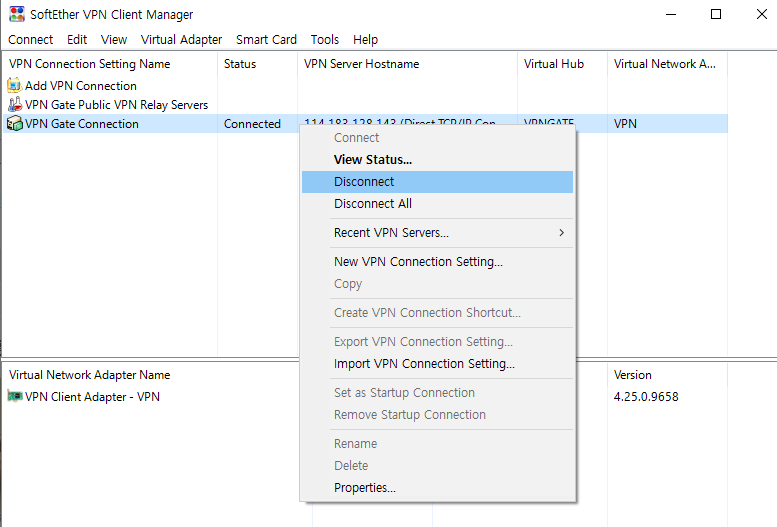This screenshot has height=527, width=777.
Task: Click the grayed Copy menu entry
Action: (x=437, y=284)
